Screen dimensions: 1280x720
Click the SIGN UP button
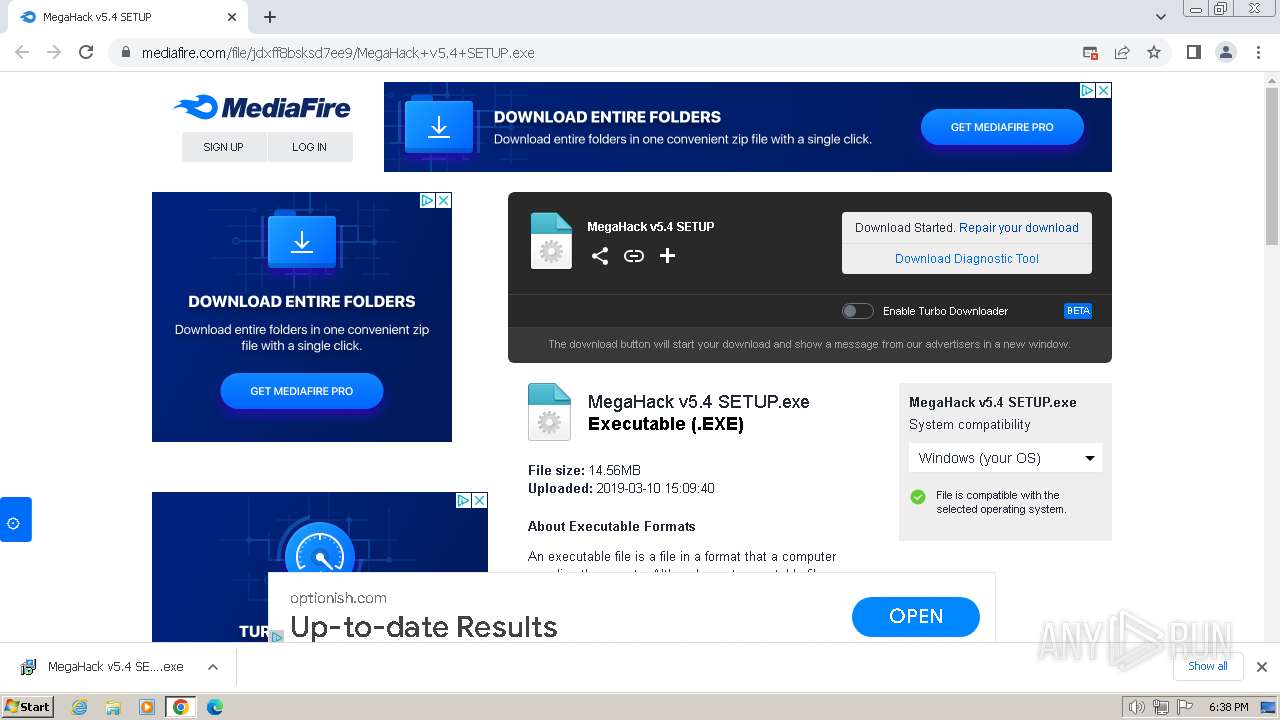[x=224, y=147]
